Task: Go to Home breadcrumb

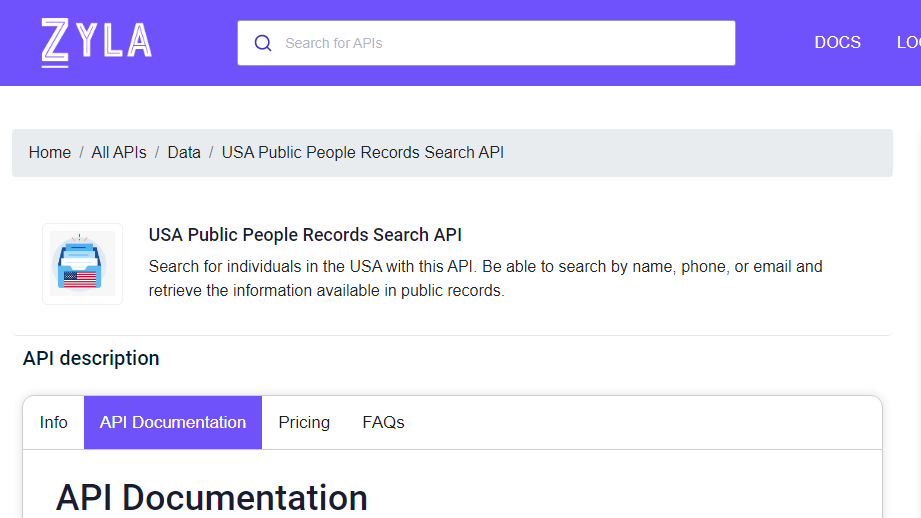Action: point(50,153)
